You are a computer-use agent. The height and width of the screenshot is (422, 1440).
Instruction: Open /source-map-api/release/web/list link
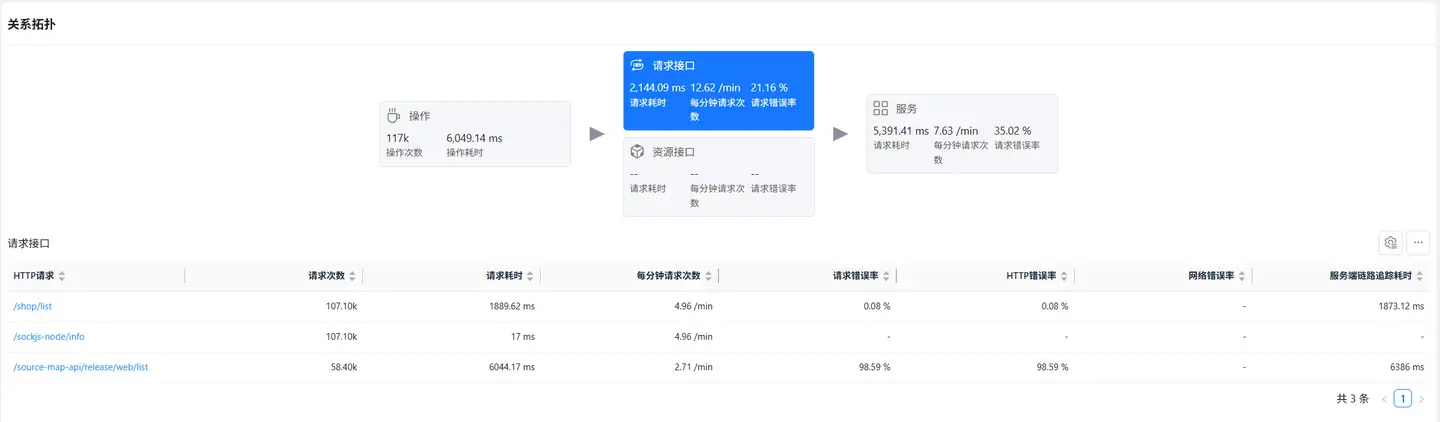[x=81, y=367]
